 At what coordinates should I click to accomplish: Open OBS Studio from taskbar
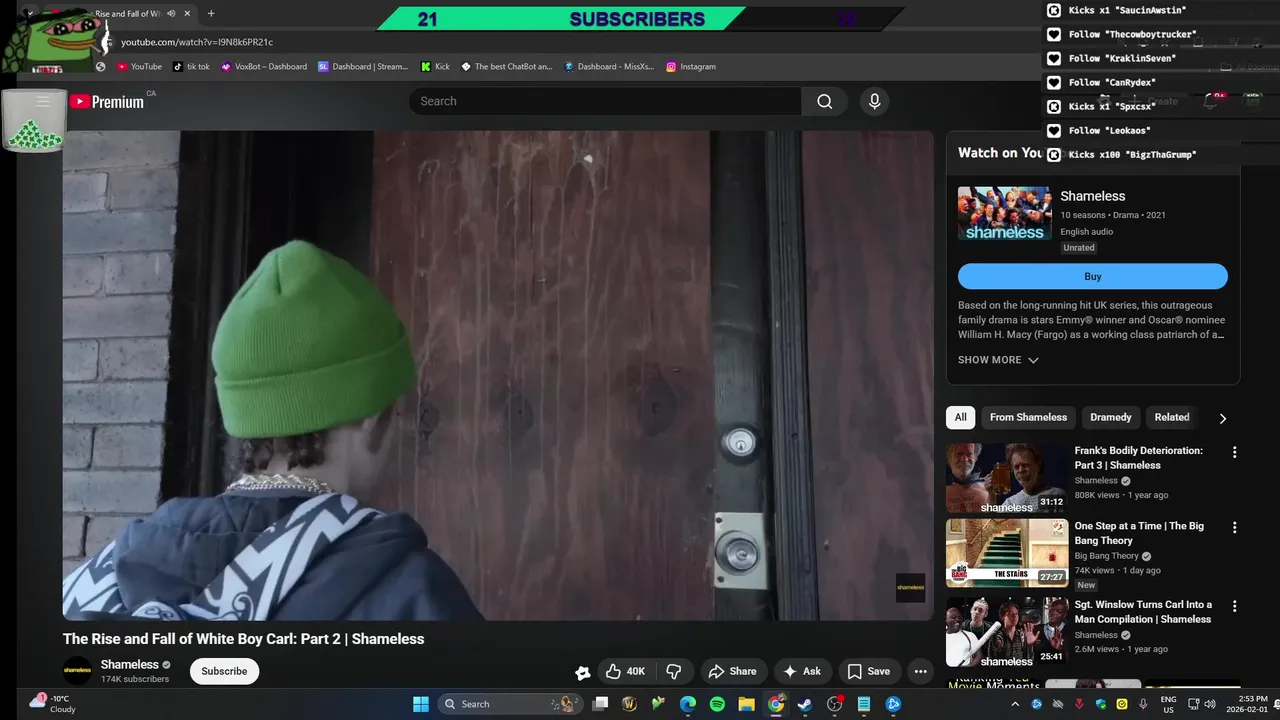coord(835,704)
